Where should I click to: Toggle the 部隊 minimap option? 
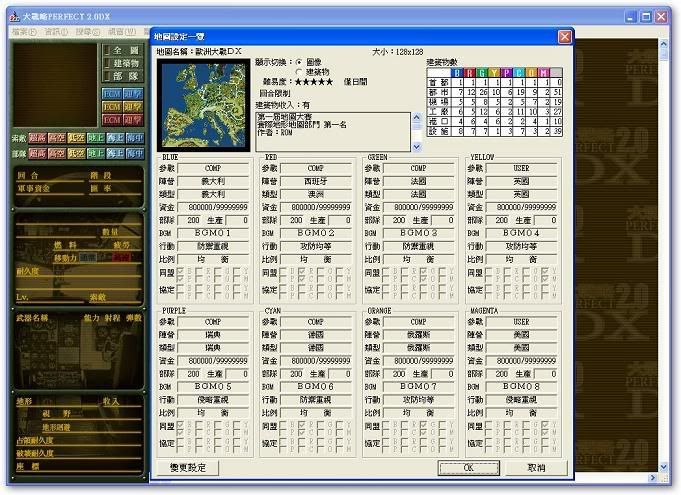point(122,76)
